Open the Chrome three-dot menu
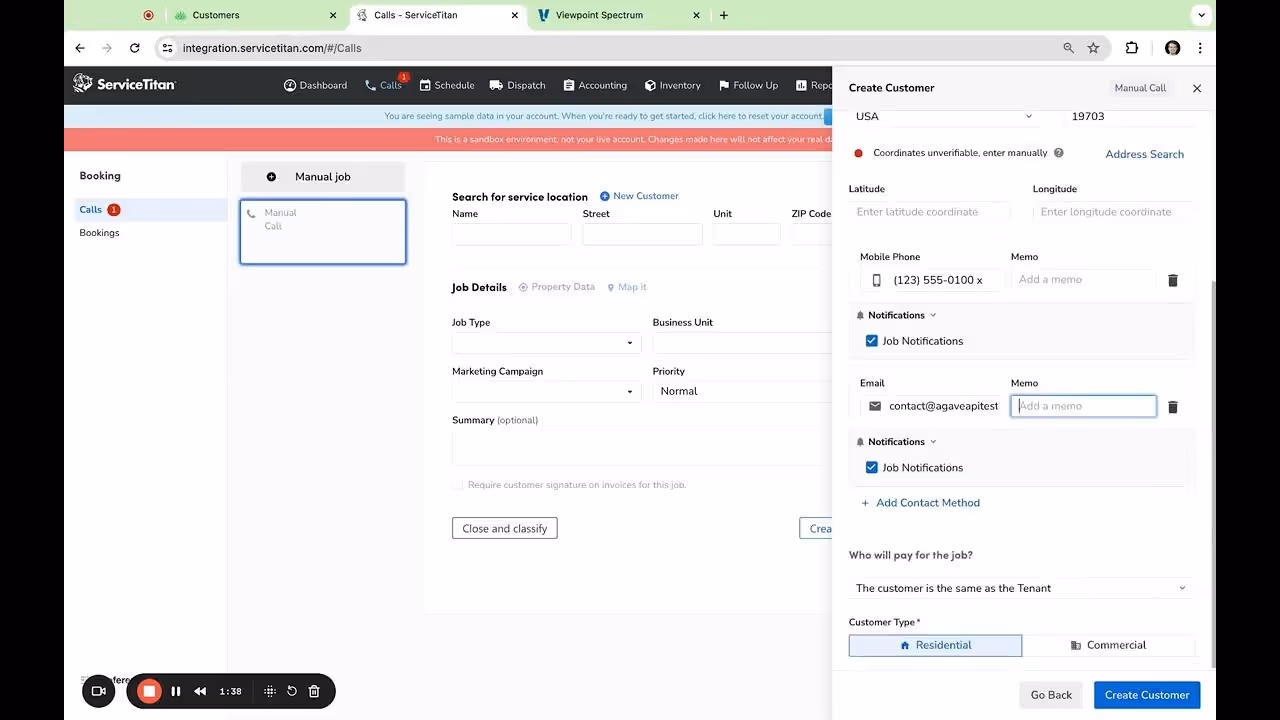1280x720 pixels. click(1200, 48)
